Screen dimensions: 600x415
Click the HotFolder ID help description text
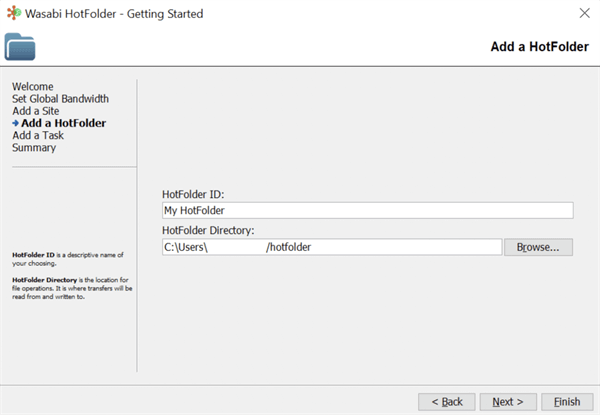pos(68,259)
